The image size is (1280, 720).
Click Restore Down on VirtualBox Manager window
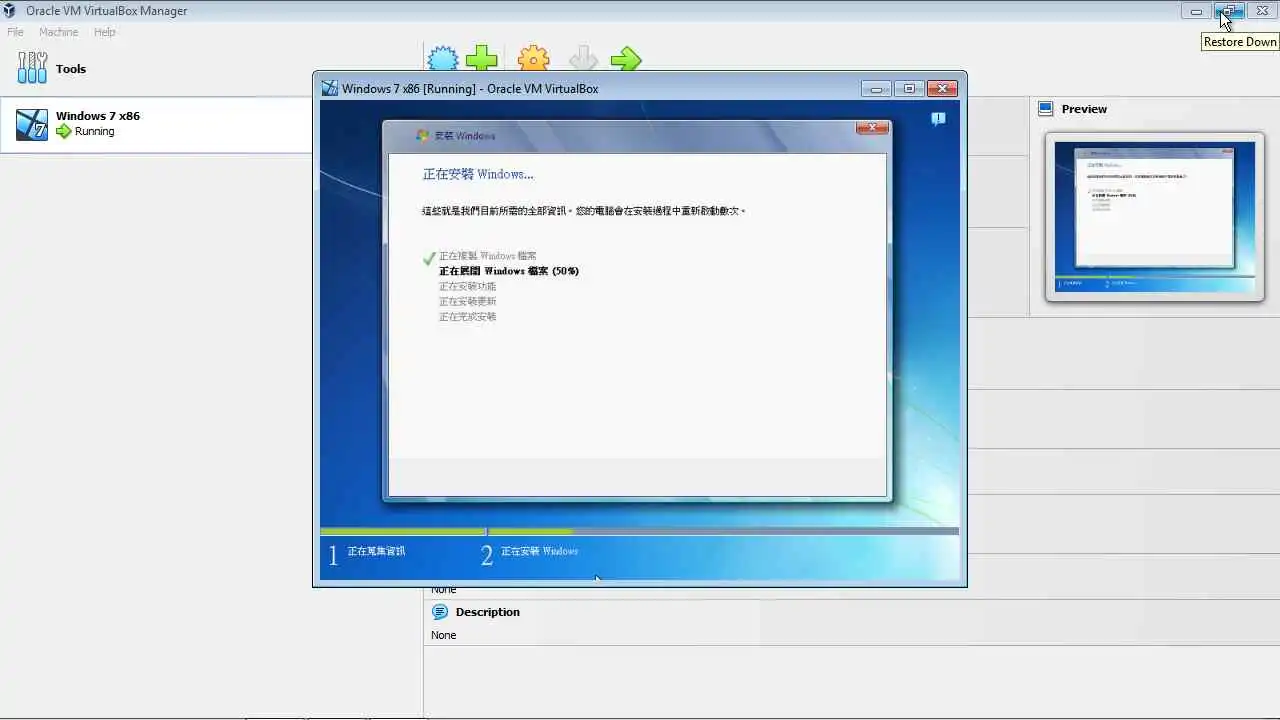[1229, 11]
